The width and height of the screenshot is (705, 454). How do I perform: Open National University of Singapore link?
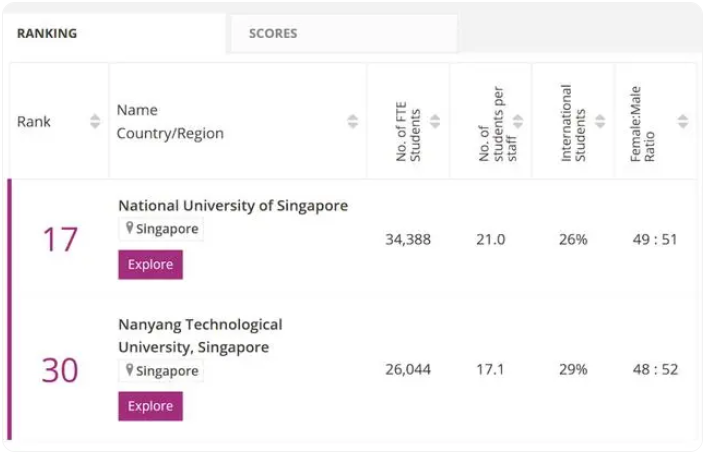(x=233, y=206)
